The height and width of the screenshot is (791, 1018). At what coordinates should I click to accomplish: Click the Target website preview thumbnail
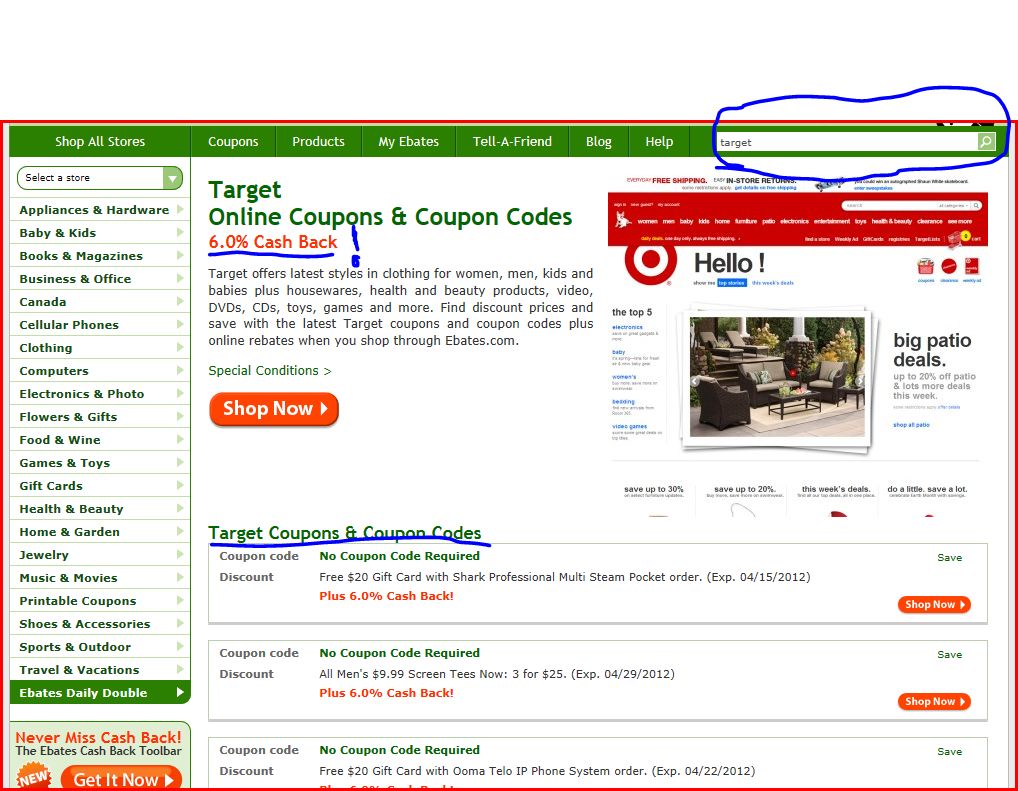coord(798,345)
